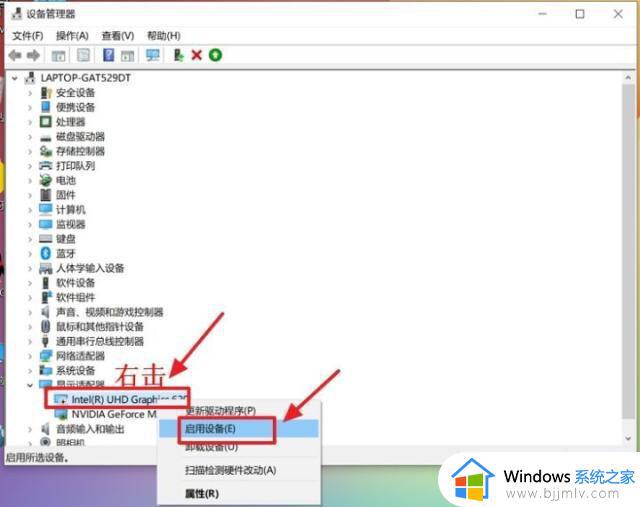Viewport: 640px width, 507px height.
Task: Click the 网络适配器 icon
Action: tap(46, 356)
